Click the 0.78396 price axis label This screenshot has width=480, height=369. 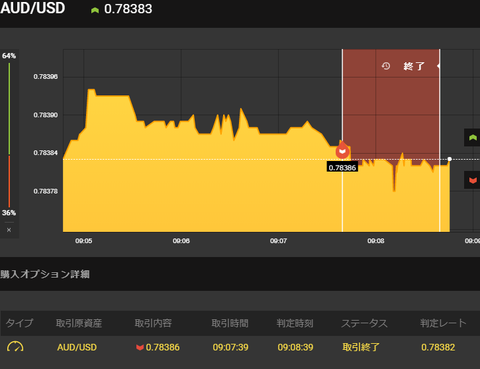(46, 77)
